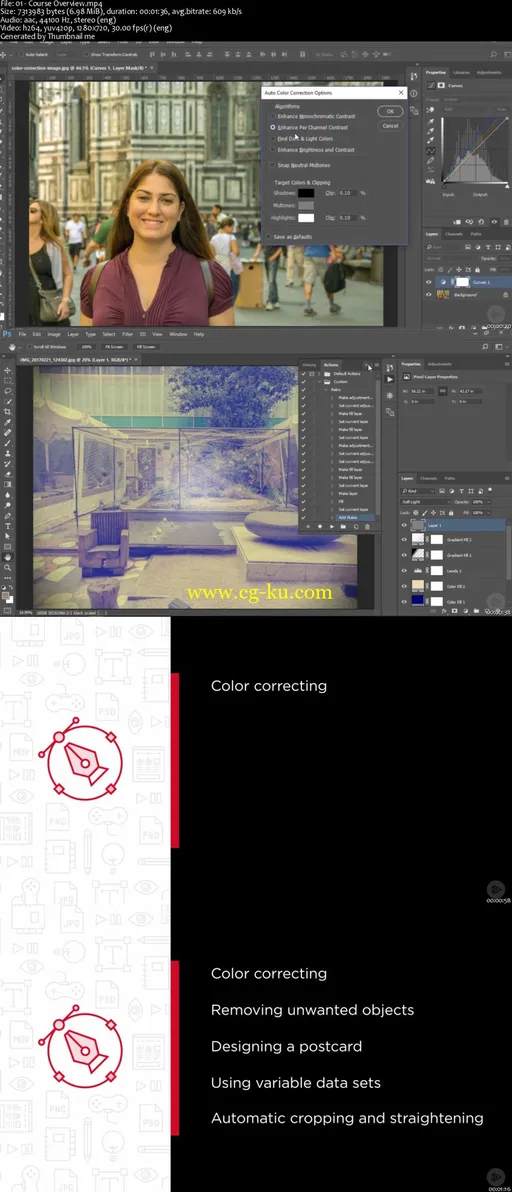Click the Shadows Clip value field
Viewport: 512px width, 1192px height.
(348, 193)
